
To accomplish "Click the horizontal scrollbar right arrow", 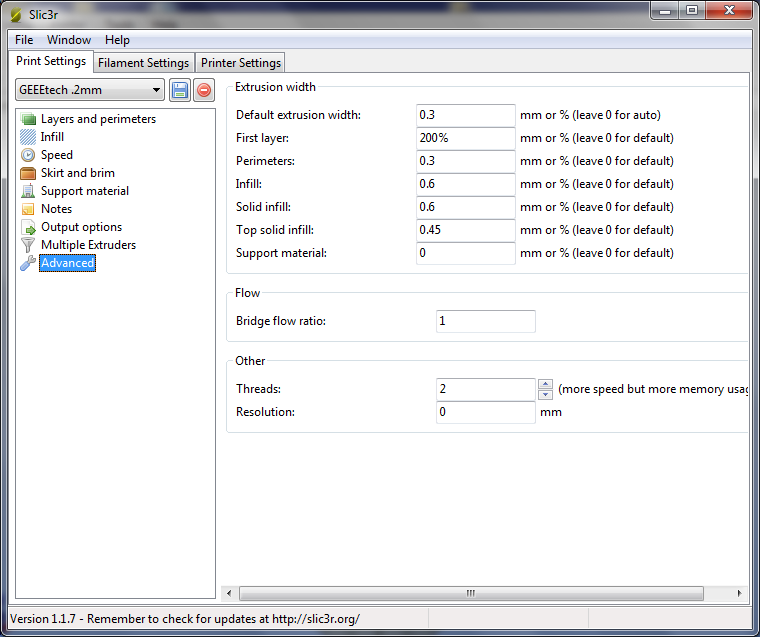I will tap(740, 593).
